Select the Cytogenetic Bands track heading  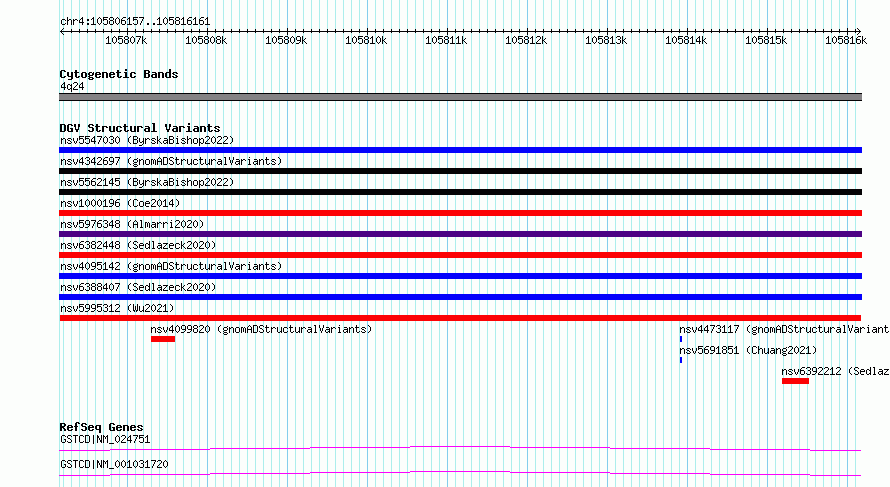click(119, 74)
